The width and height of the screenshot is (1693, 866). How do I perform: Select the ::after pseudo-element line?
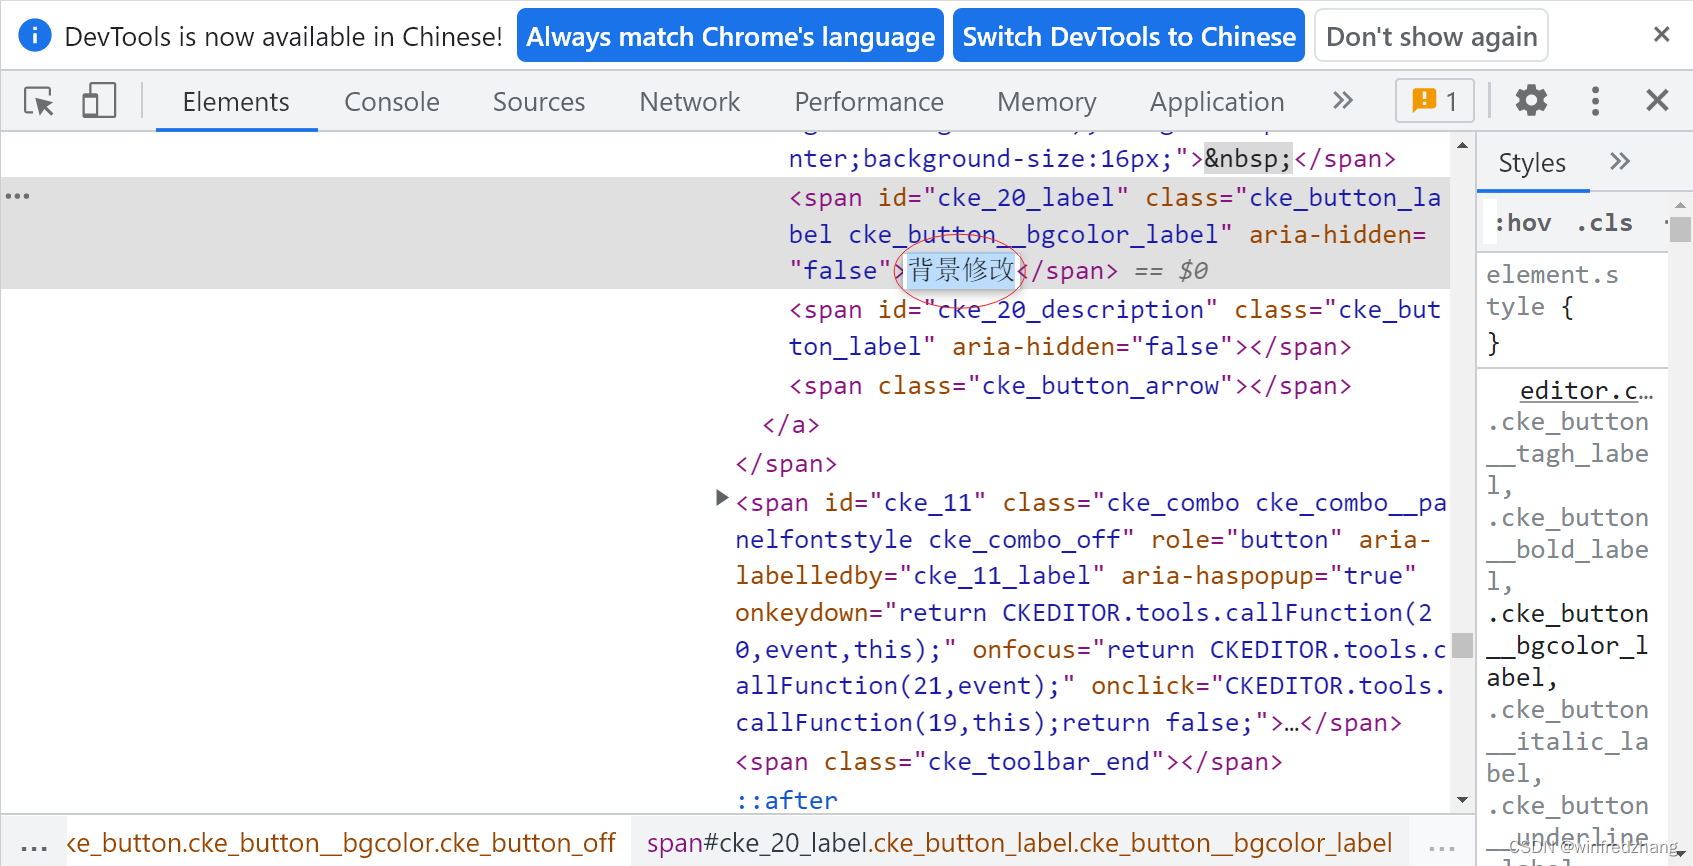[787, 800]
